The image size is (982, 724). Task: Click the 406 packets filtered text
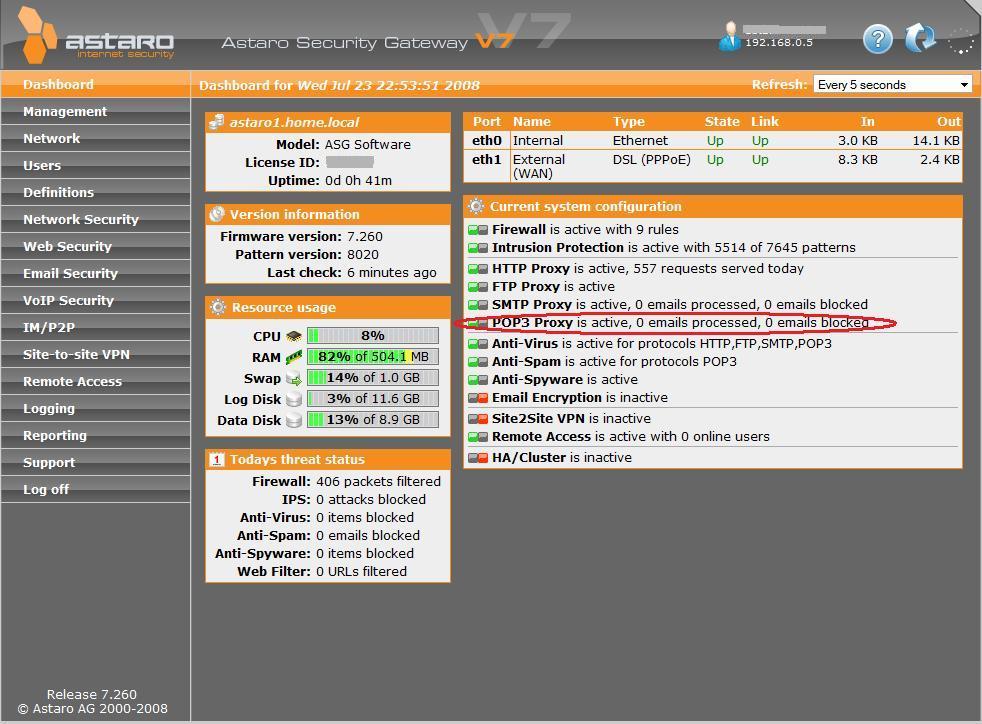[378, 482]
